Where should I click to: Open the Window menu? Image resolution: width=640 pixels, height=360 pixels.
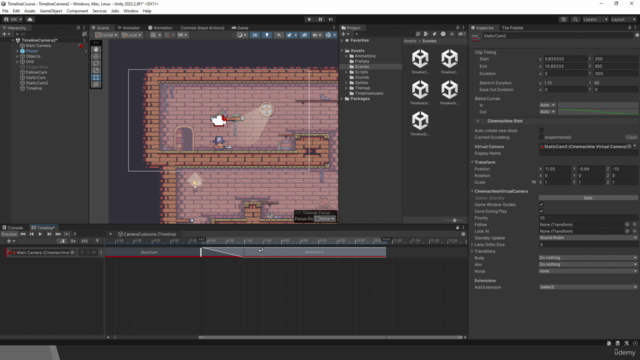[x=131, y=11]
